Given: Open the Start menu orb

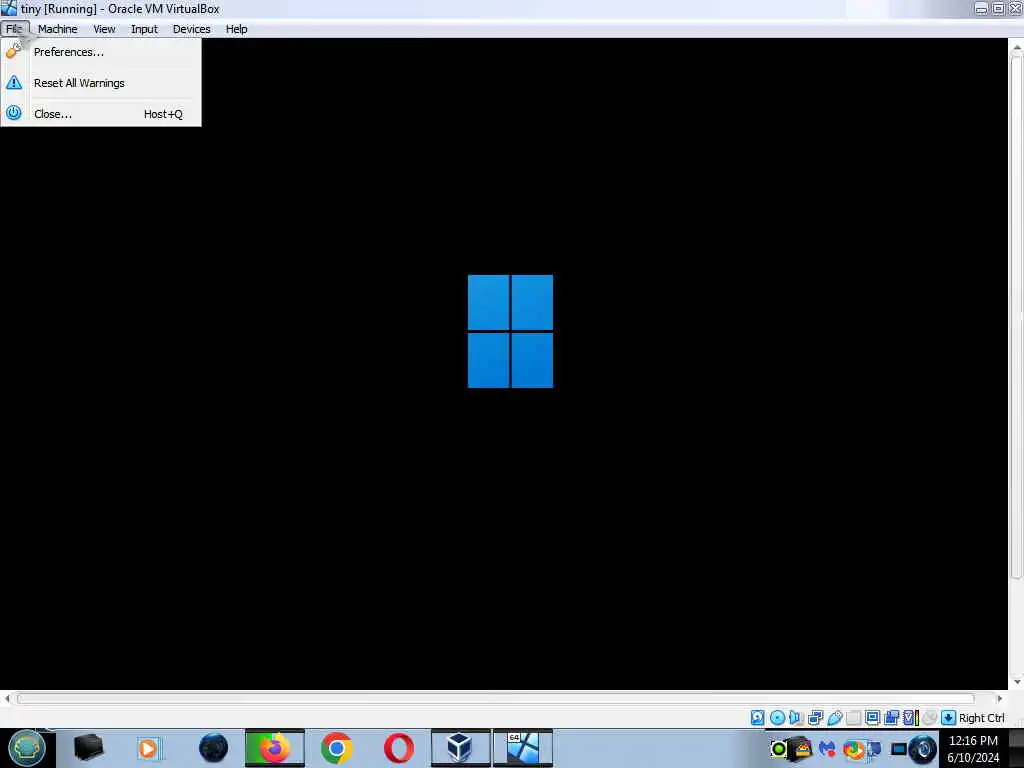Looking at the screenshot, I should pyautogui.click(x=27, y=748).
